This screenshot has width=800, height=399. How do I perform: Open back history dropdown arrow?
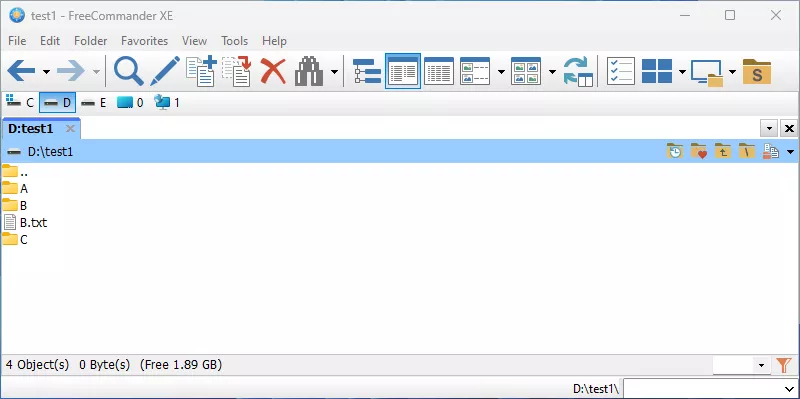tap(46, 72)
